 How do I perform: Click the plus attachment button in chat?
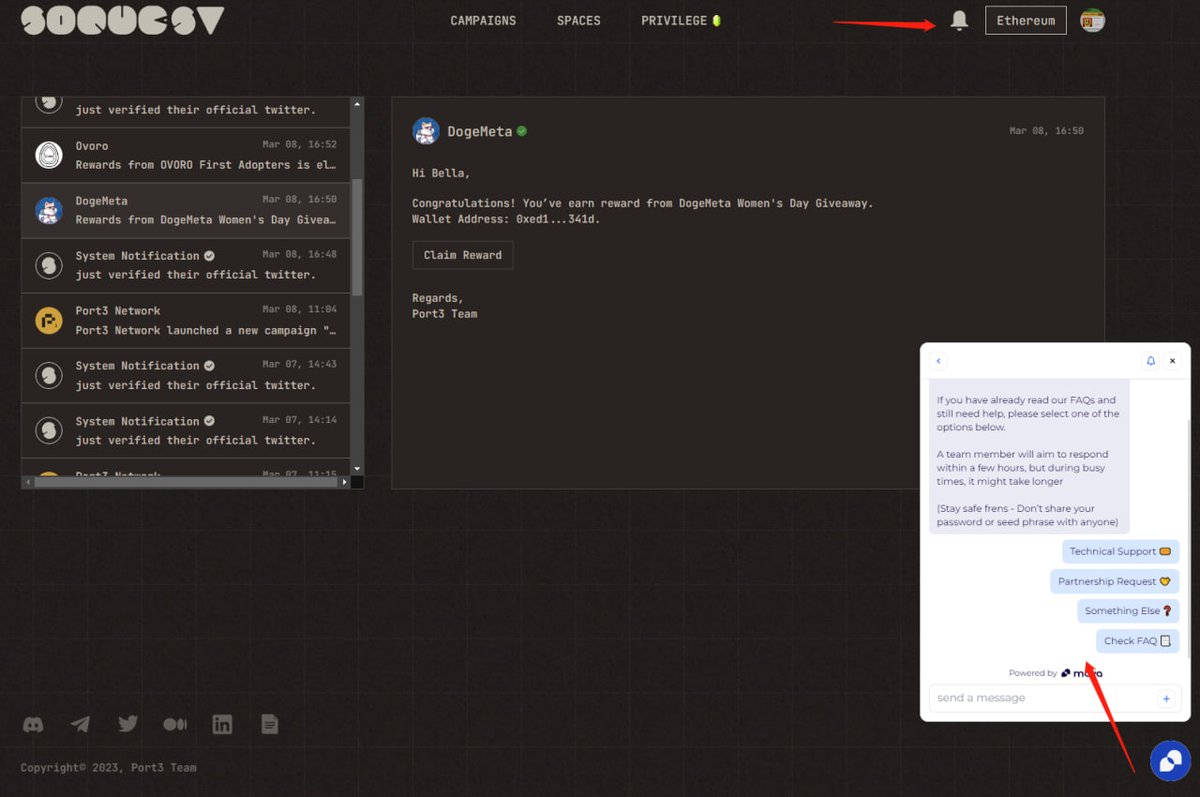(1166, 698)
